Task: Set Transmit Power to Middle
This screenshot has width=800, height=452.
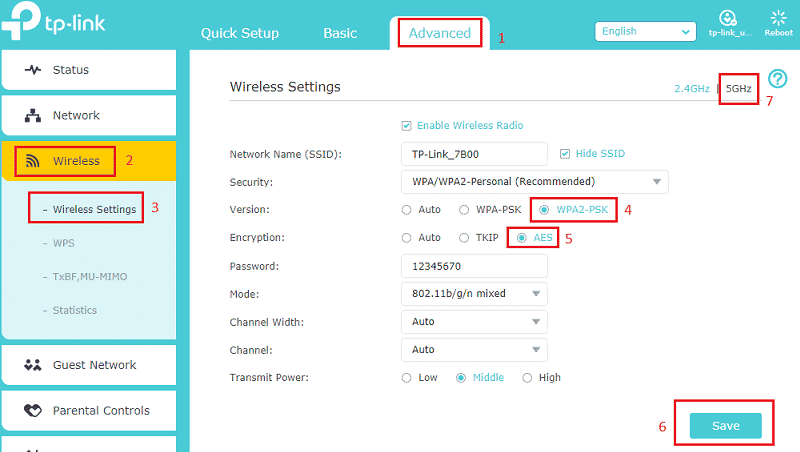Action: point(461,378)
